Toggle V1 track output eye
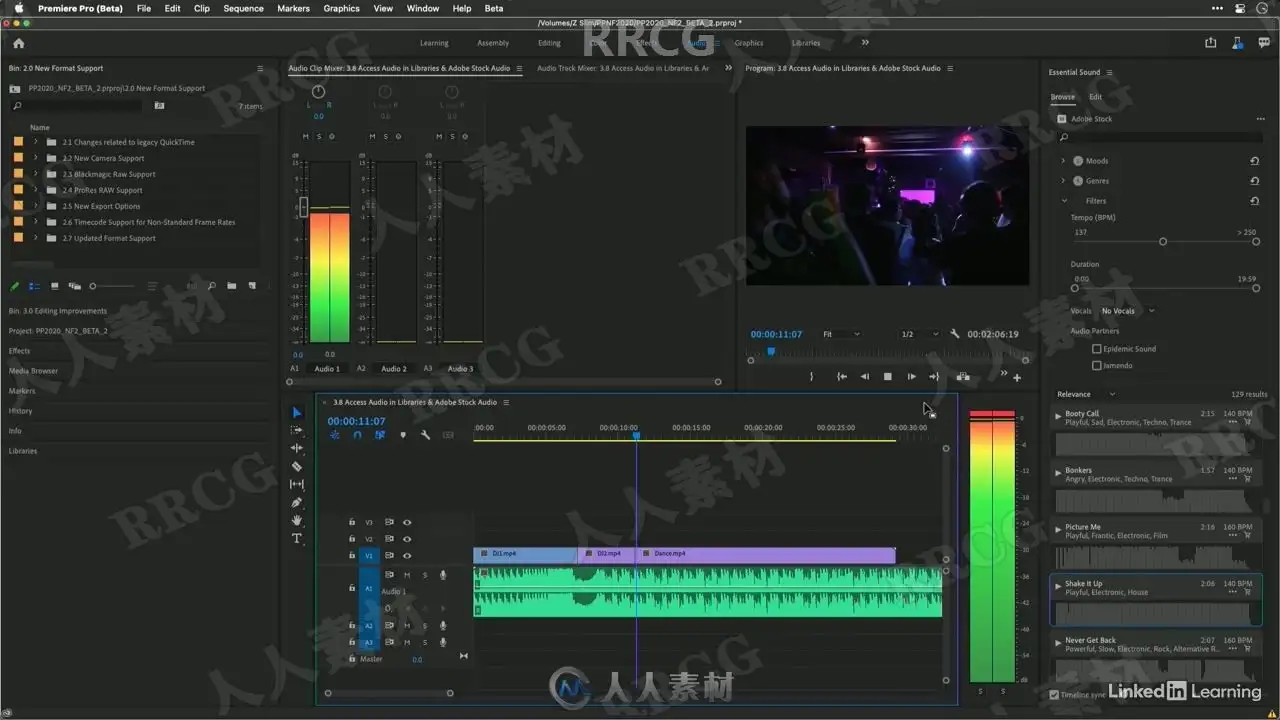The image size is (1280, 720). click(407, 555)
